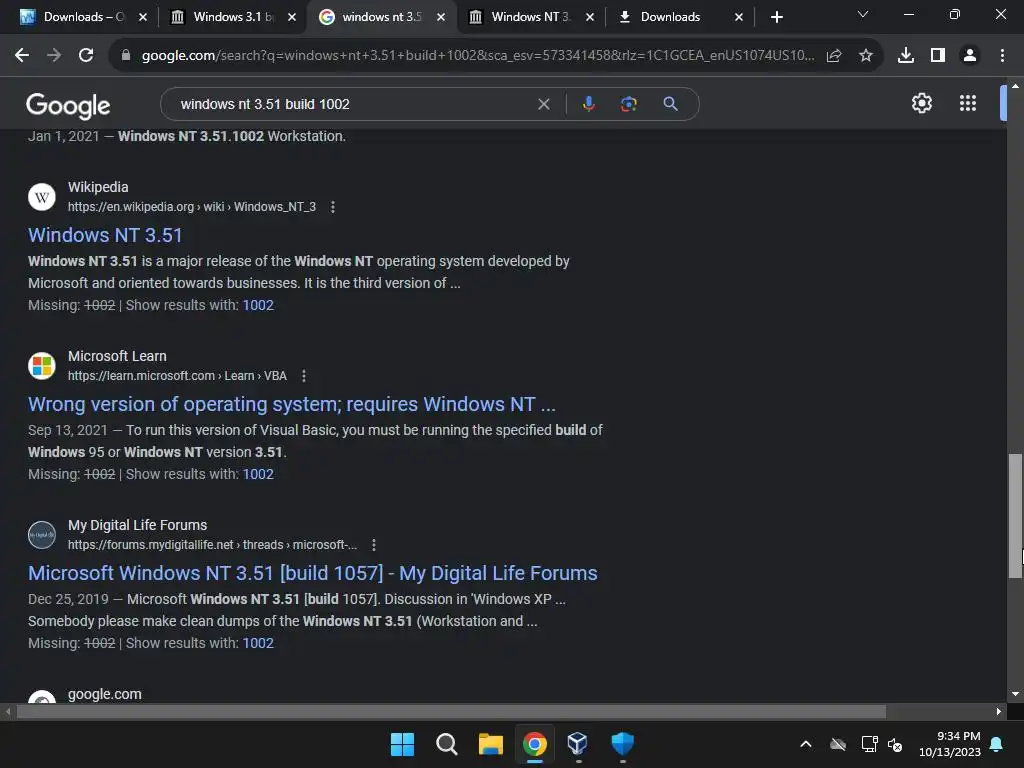Reload the current page

pyautogui.click(x=86, y=56)
